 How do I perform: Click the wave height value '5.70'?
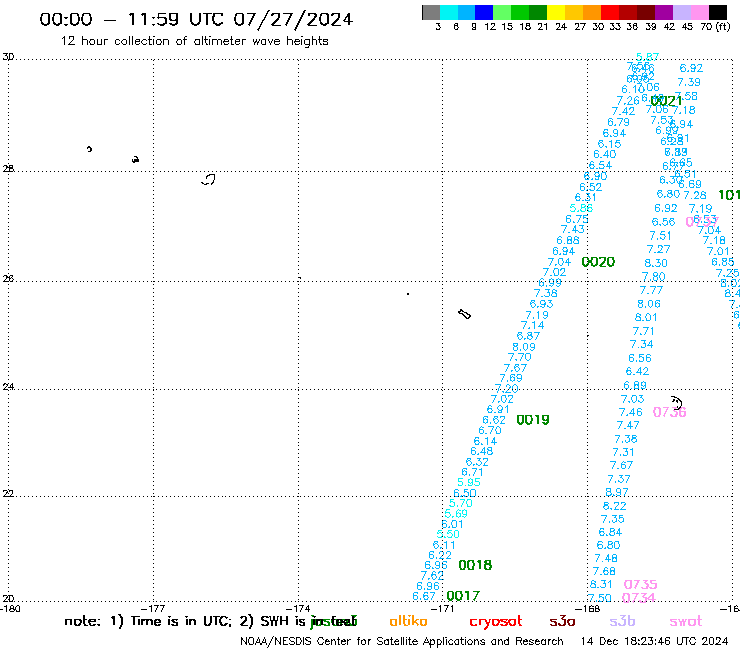point(461,503)
